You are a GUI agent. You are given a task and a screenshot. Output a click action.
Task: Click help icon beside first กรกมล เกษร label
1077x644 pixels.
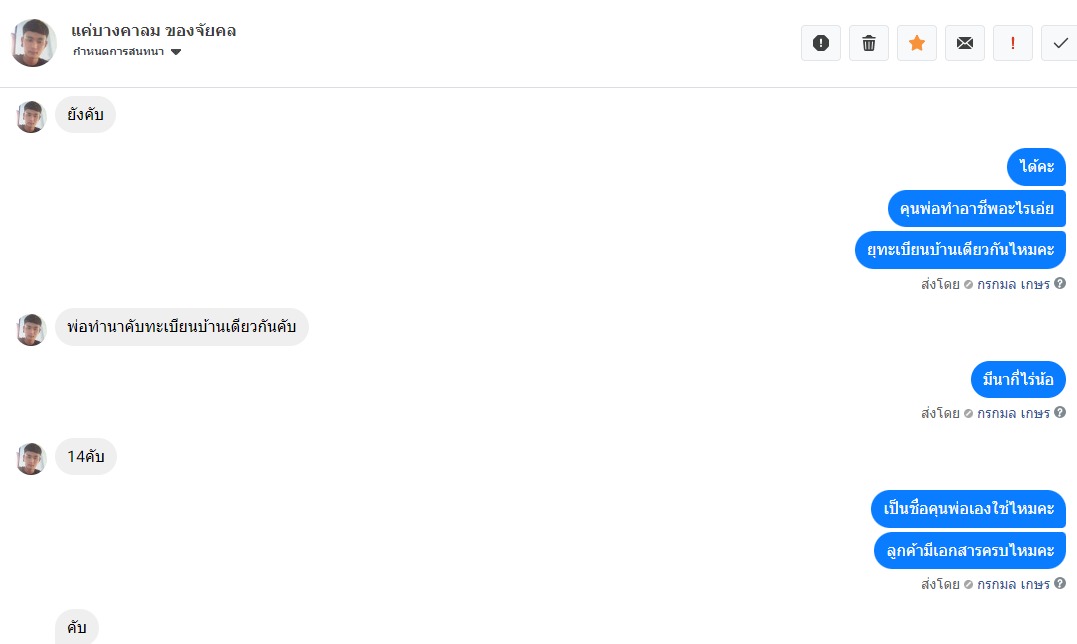[1060, 284]
